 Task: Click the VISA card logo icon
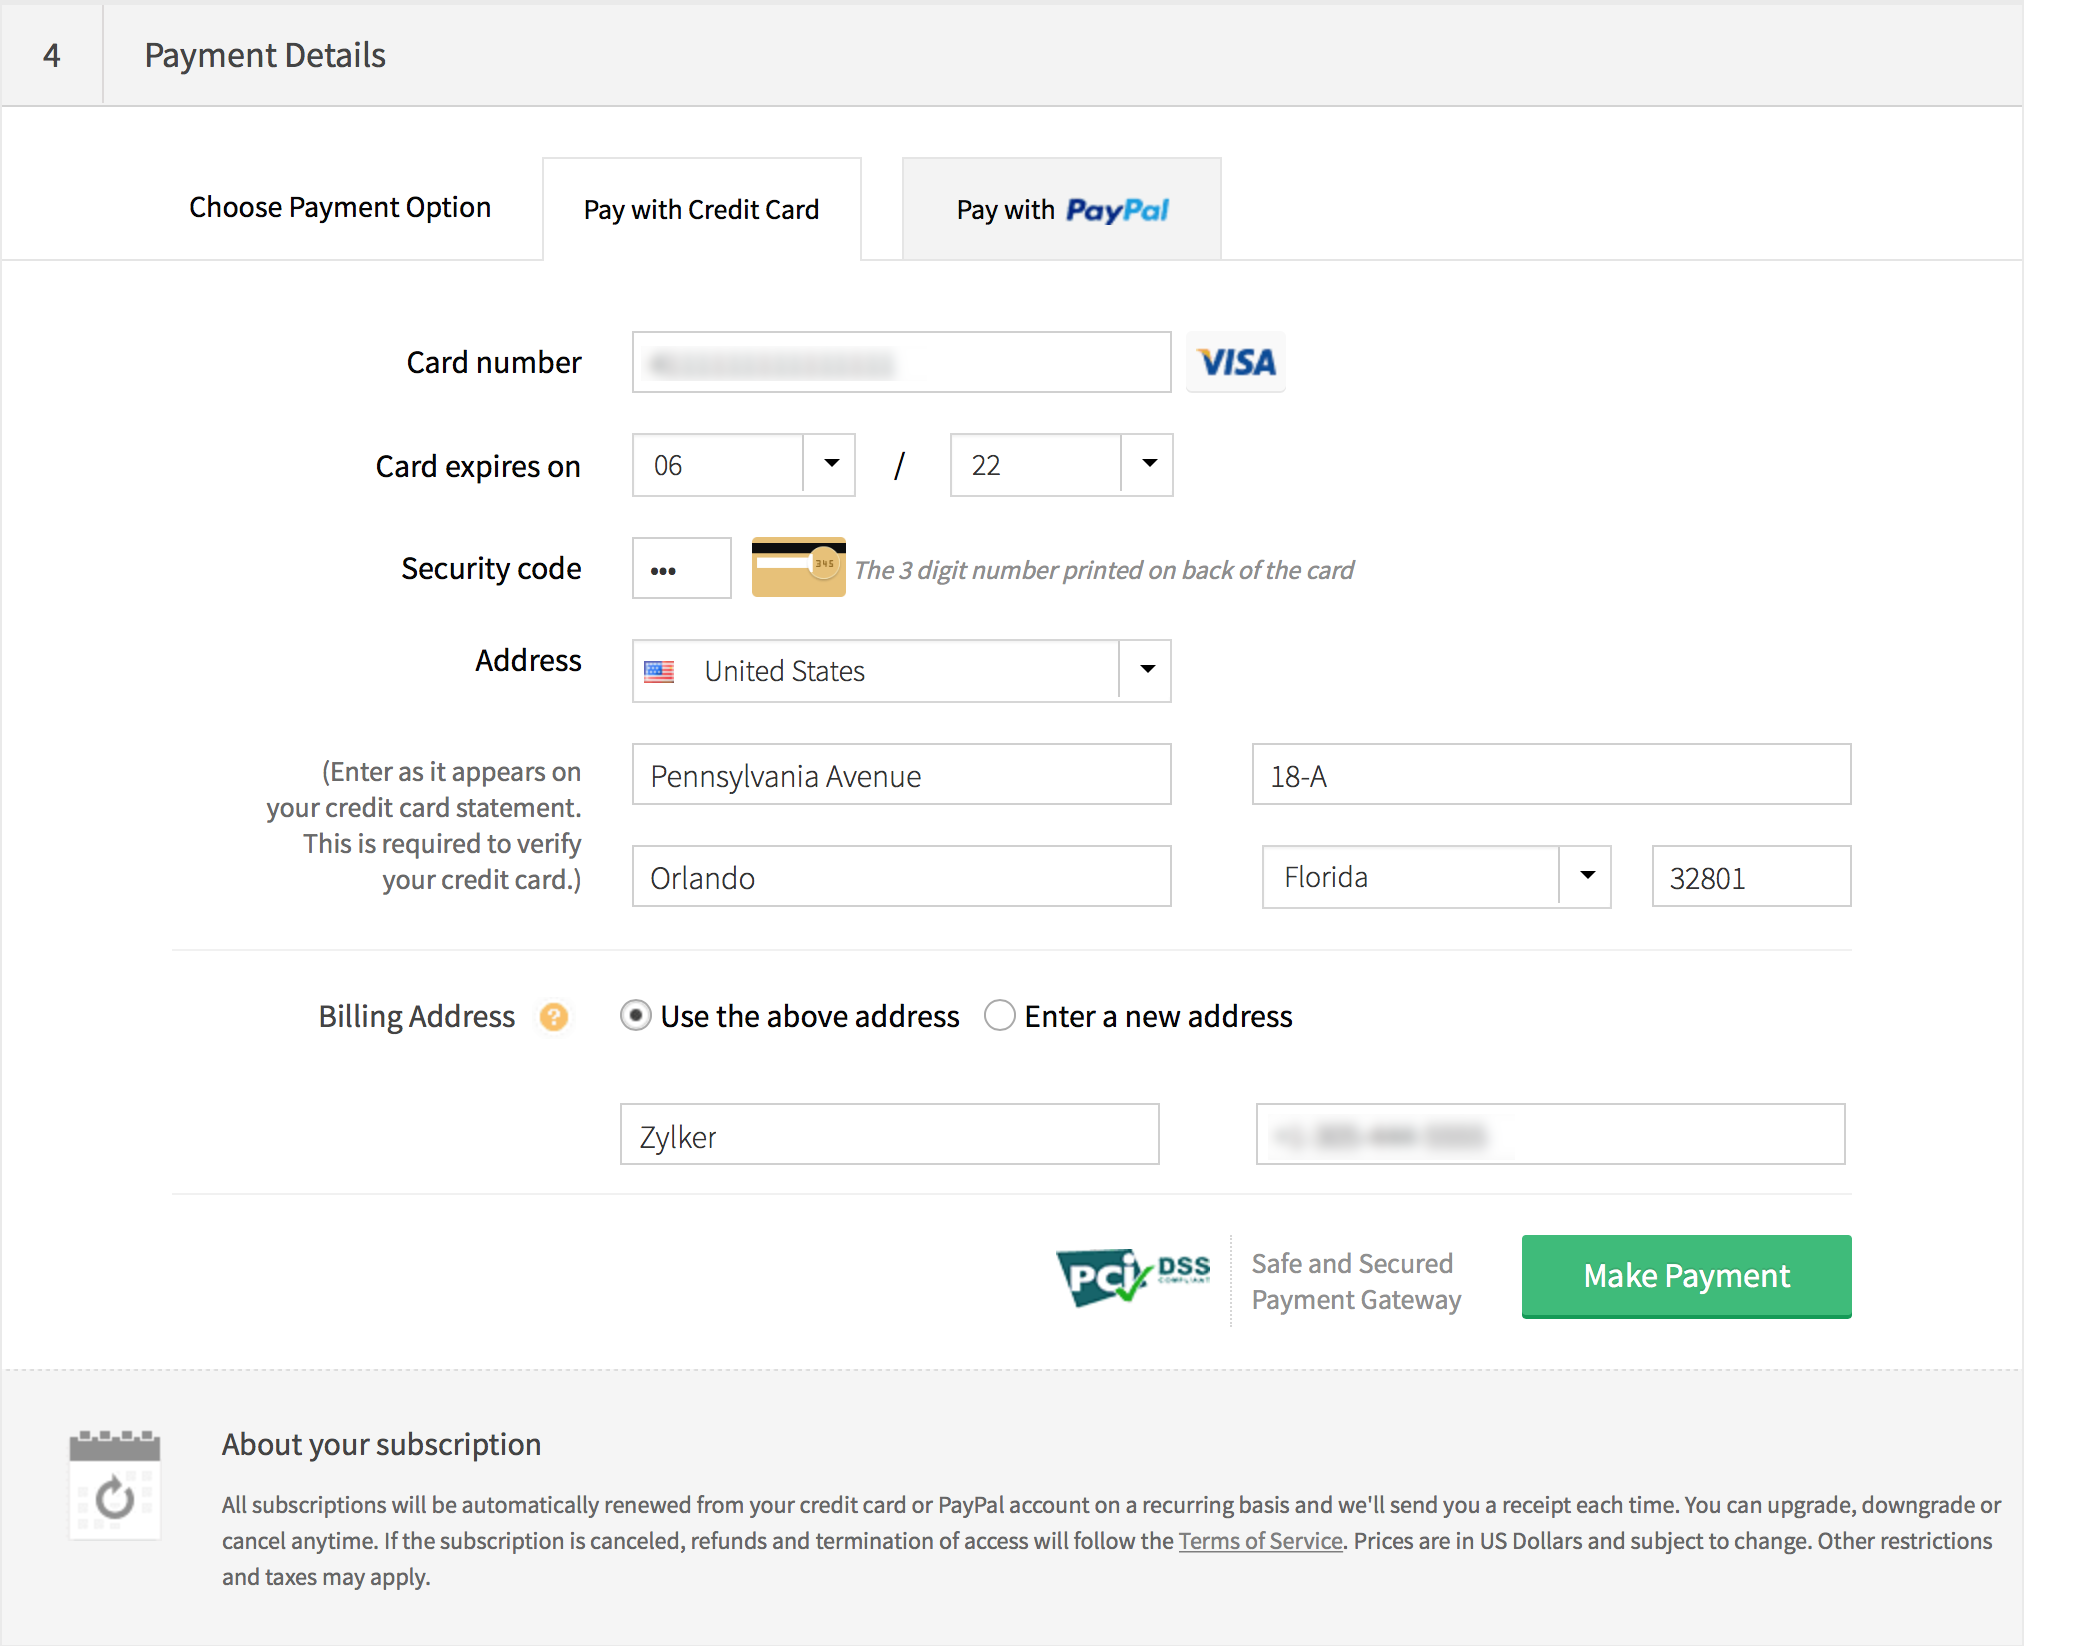[x=1236, y=362]
